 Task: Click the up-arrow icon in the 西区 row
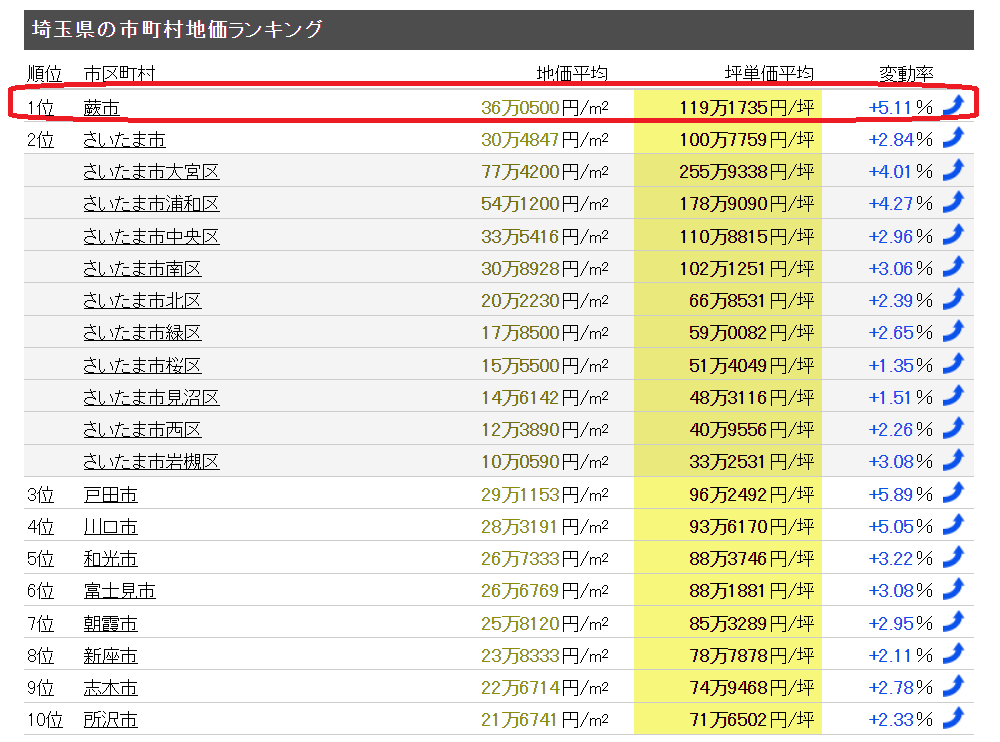953,427
